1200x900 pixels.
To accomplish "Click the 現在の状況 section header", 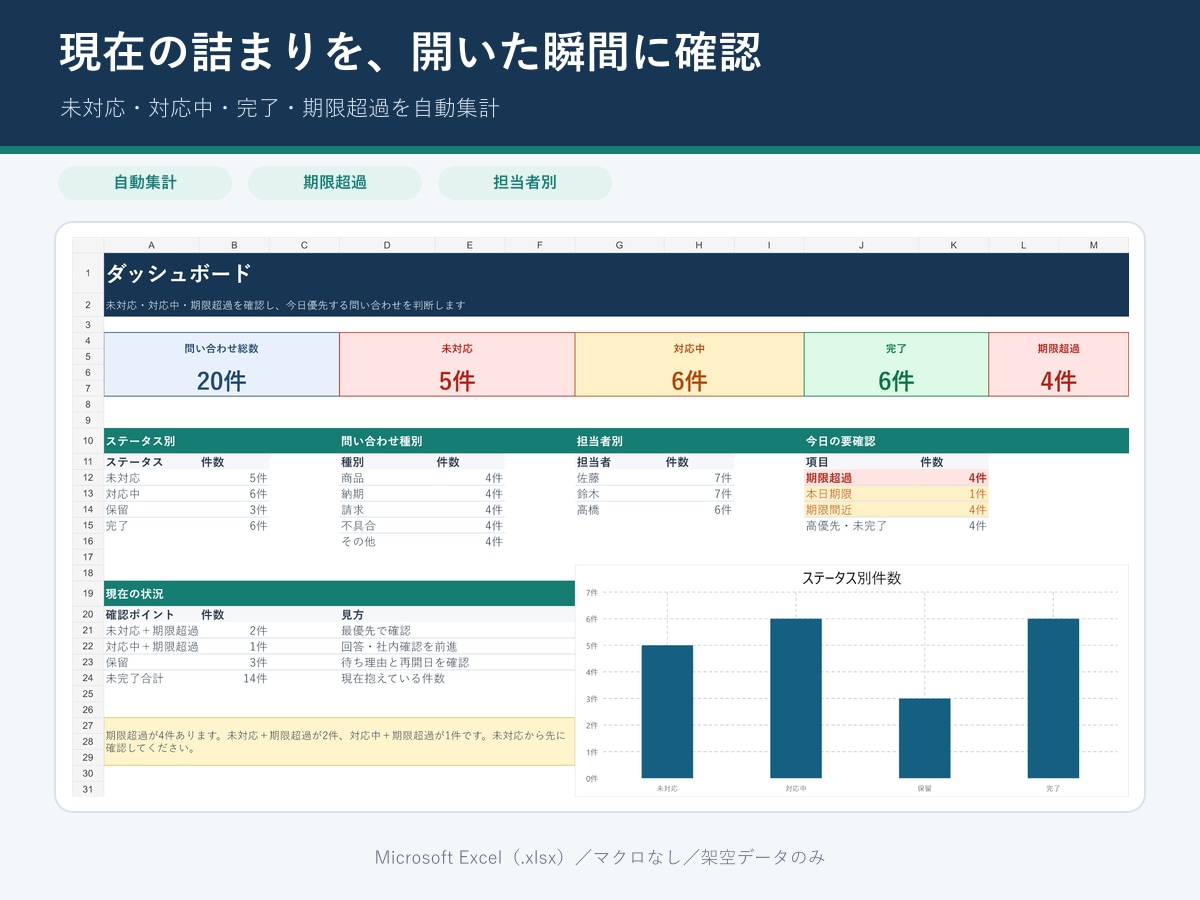I will click(339, 593).
